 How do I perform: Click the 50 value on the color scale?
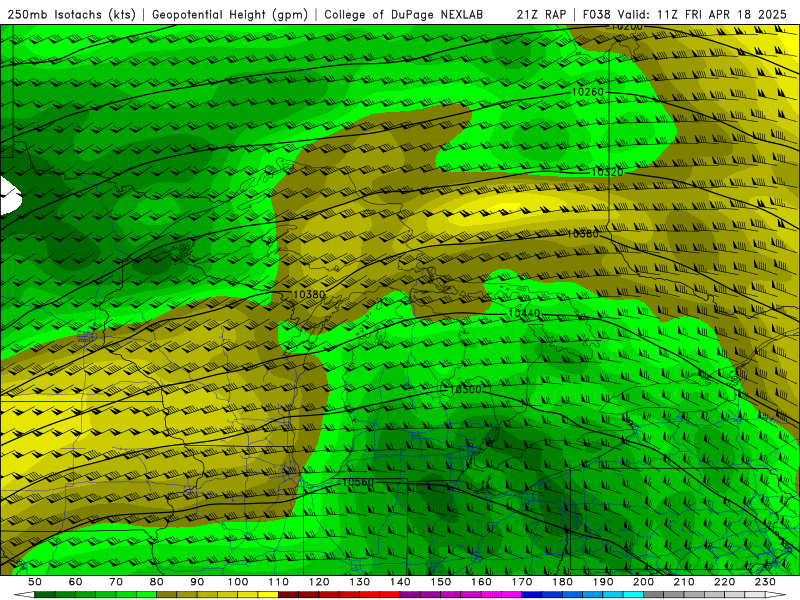coord(35,582)
